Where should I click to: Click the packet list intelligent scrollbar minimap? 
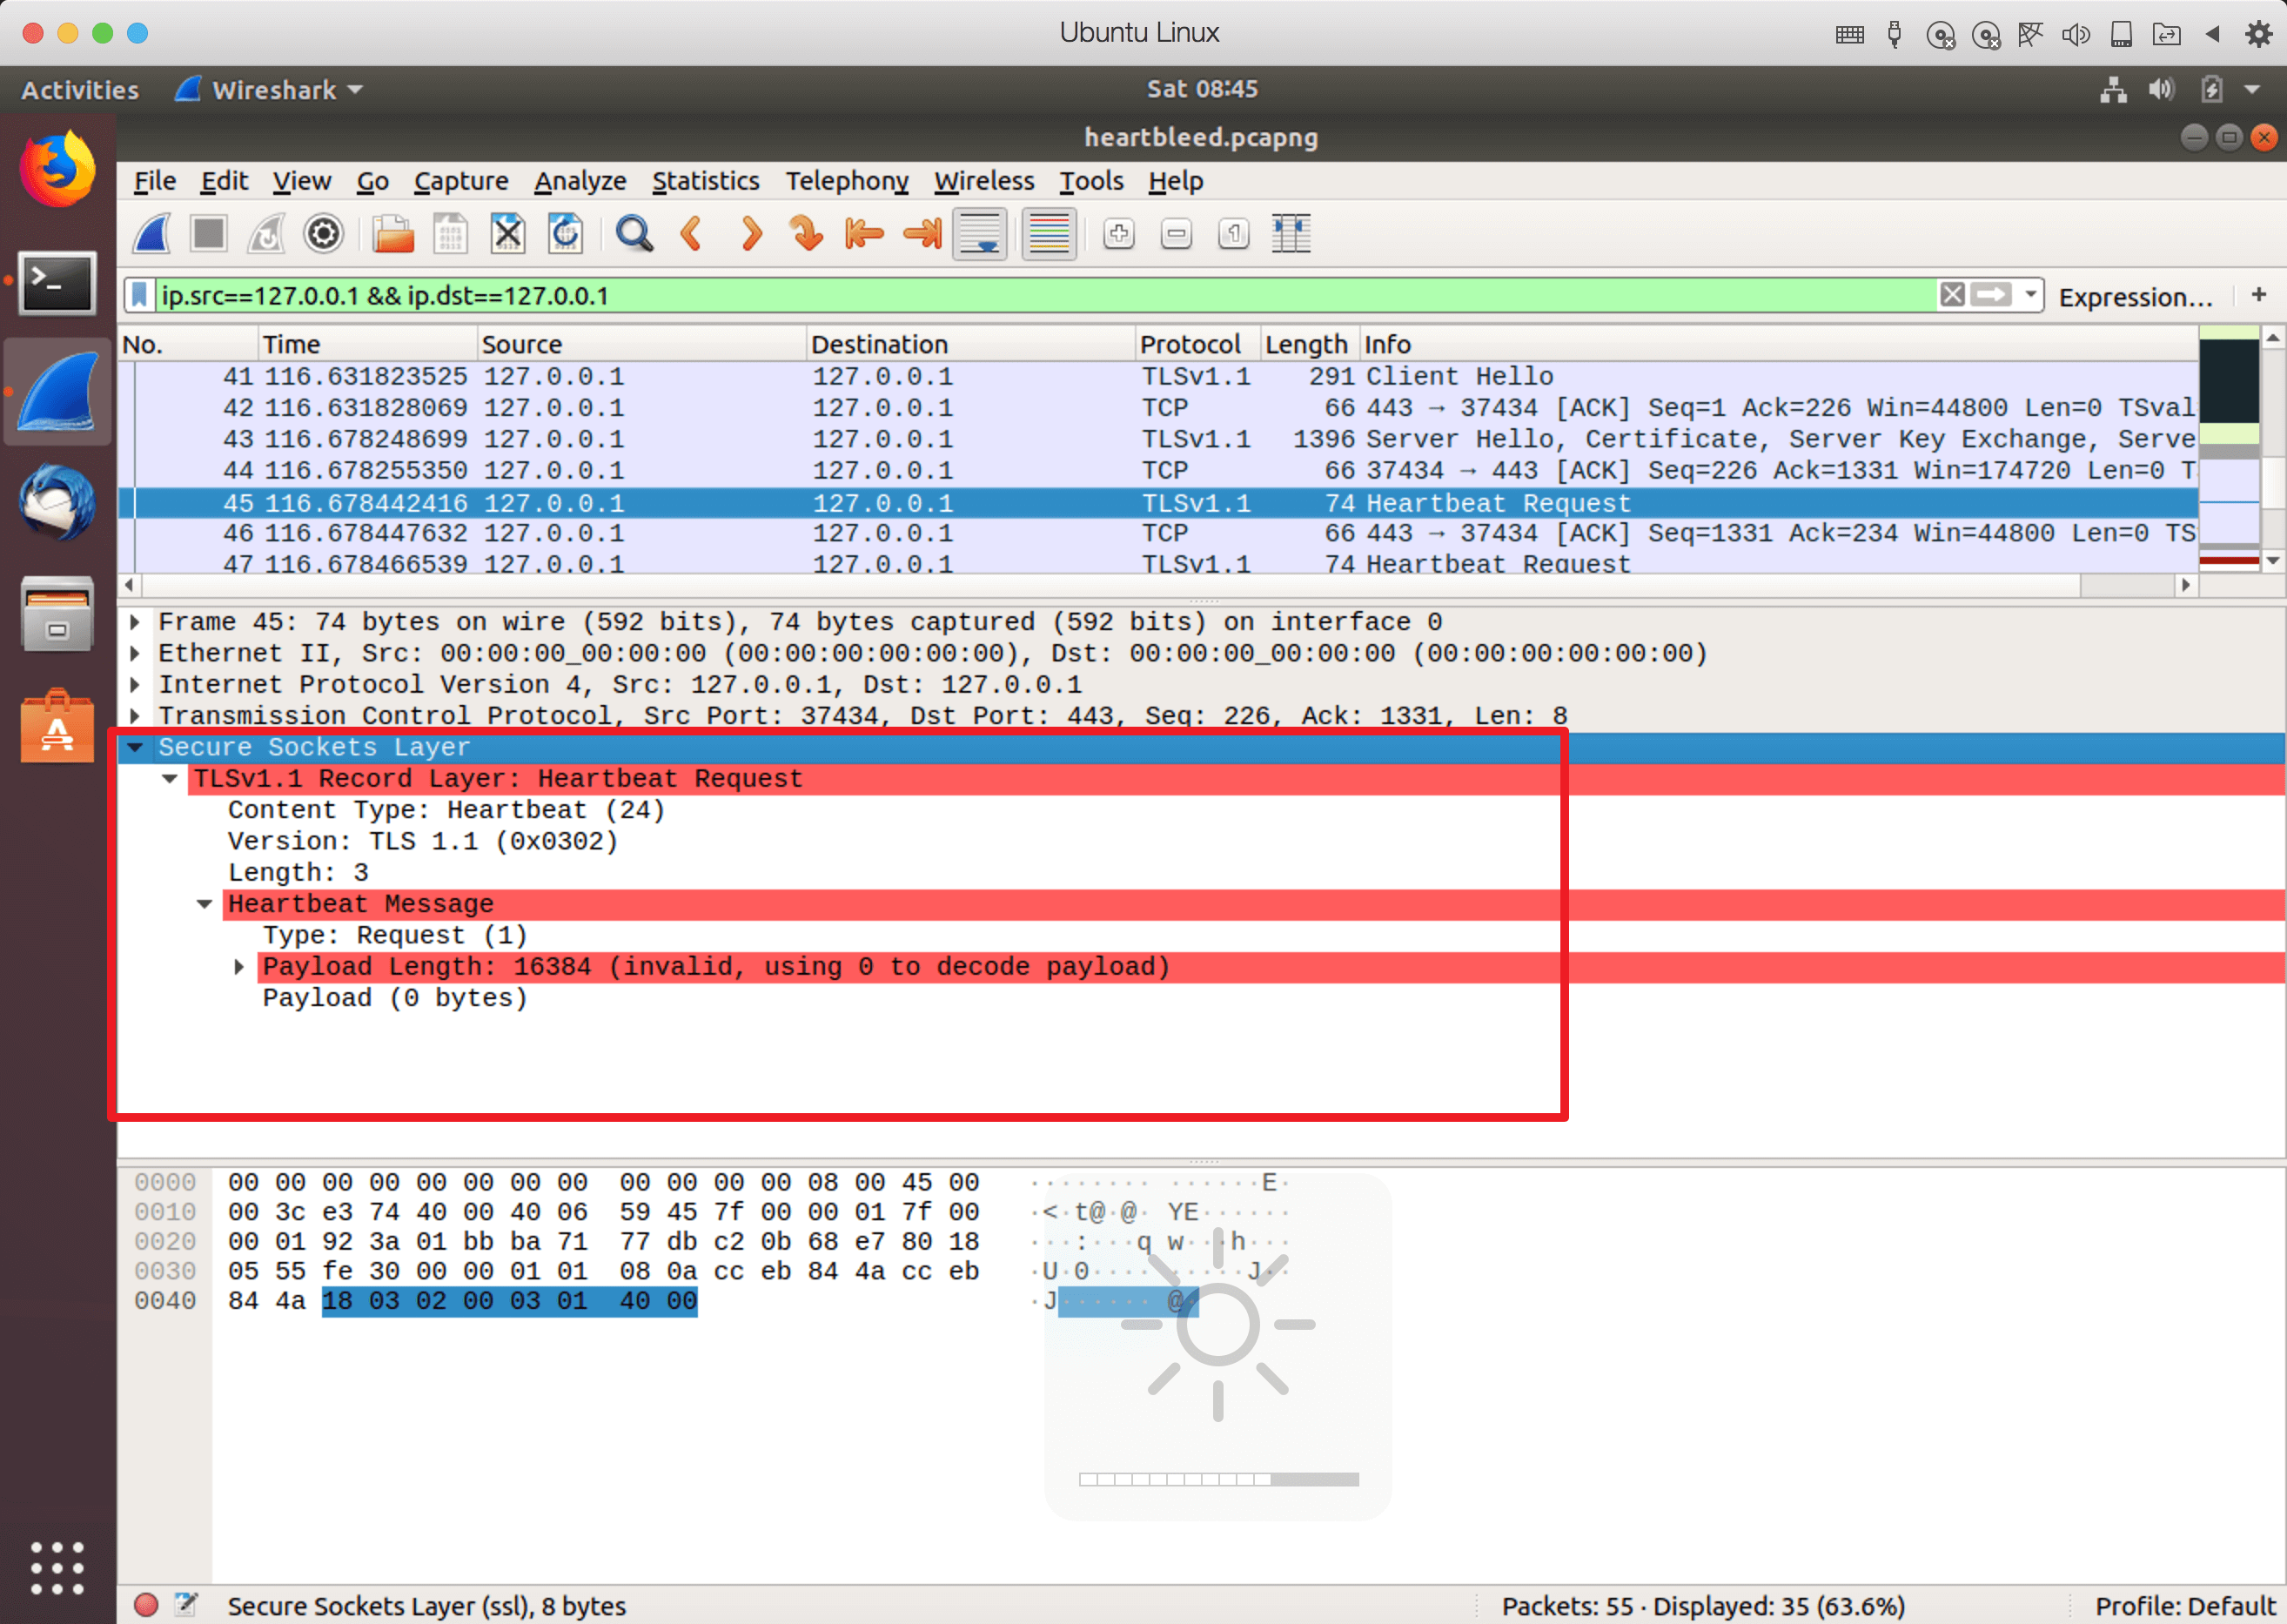[2229, 447]
